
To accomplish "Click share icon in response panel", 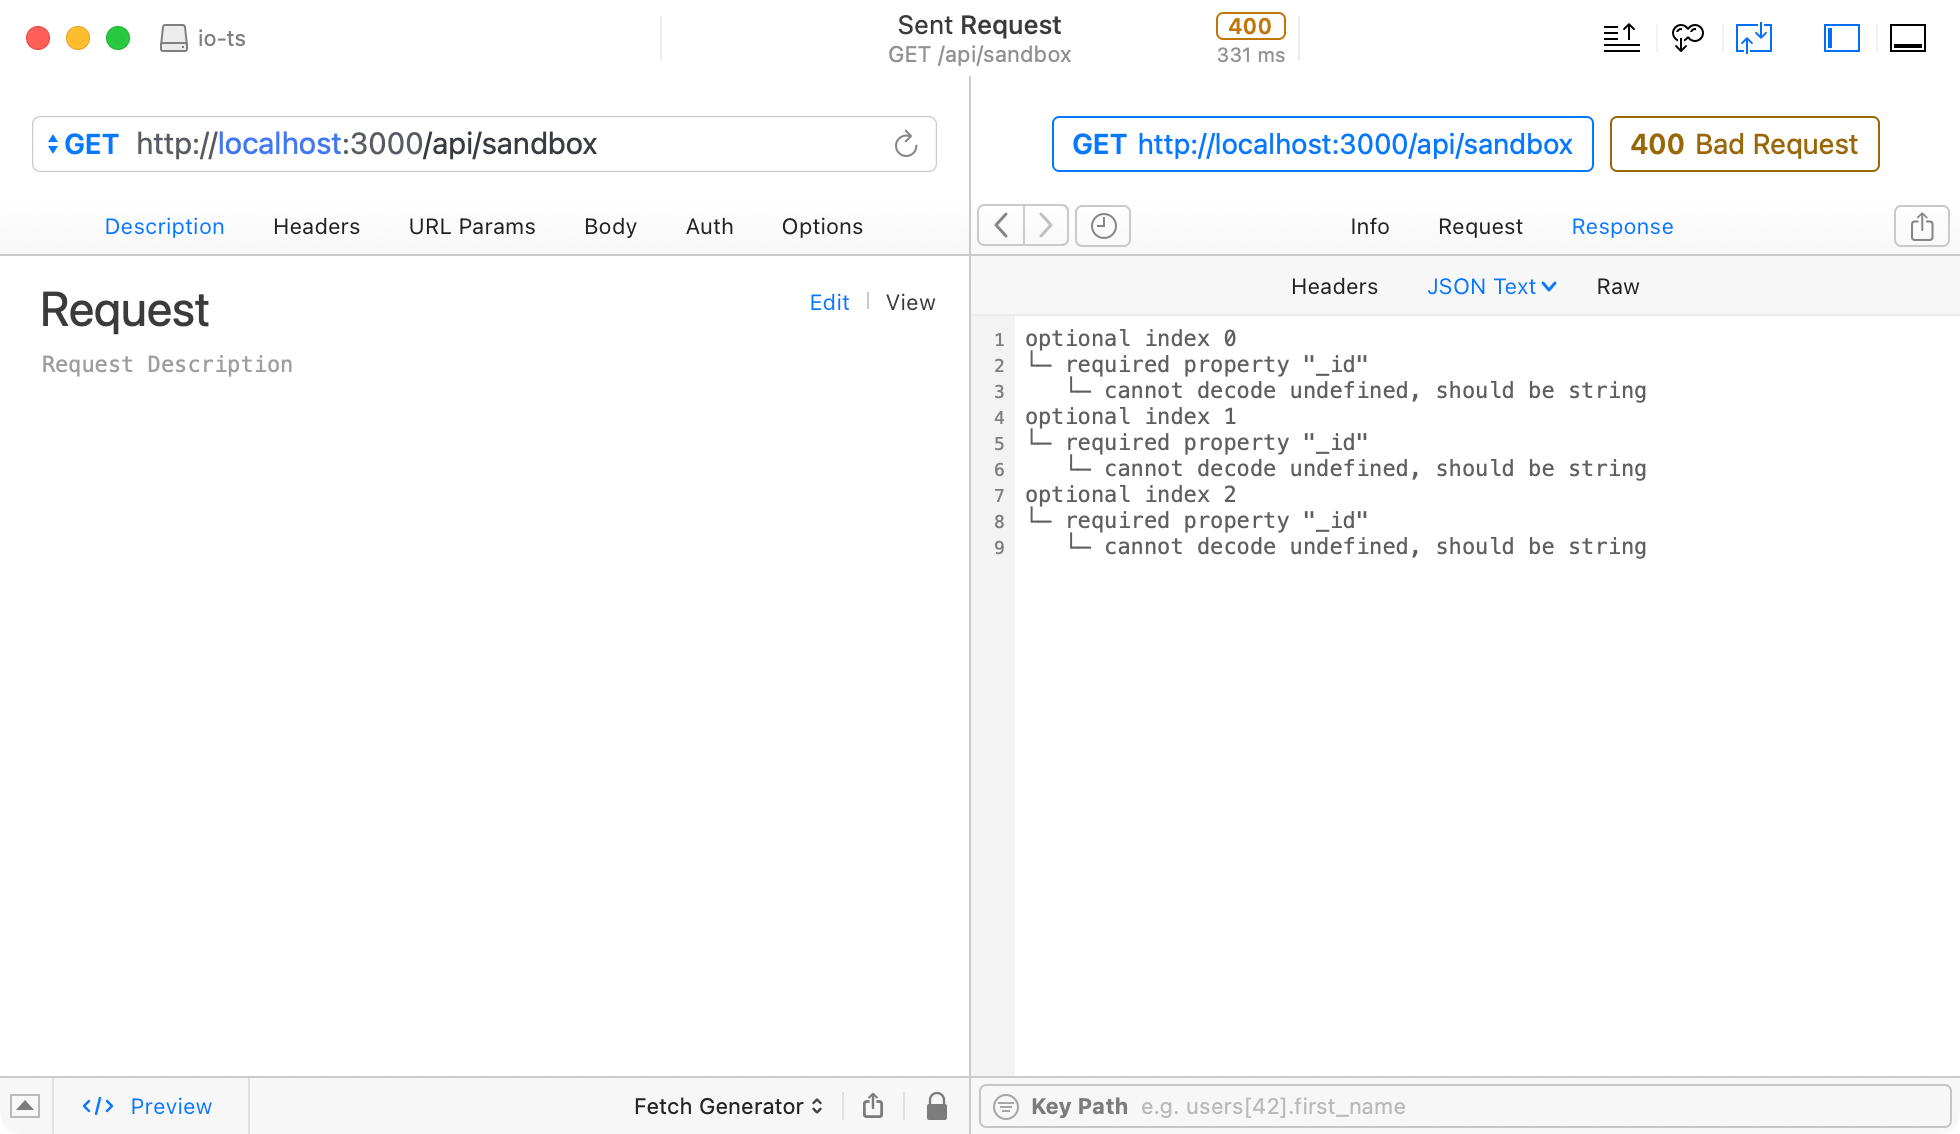I will pyautogui.click(x=1921, y=226).
